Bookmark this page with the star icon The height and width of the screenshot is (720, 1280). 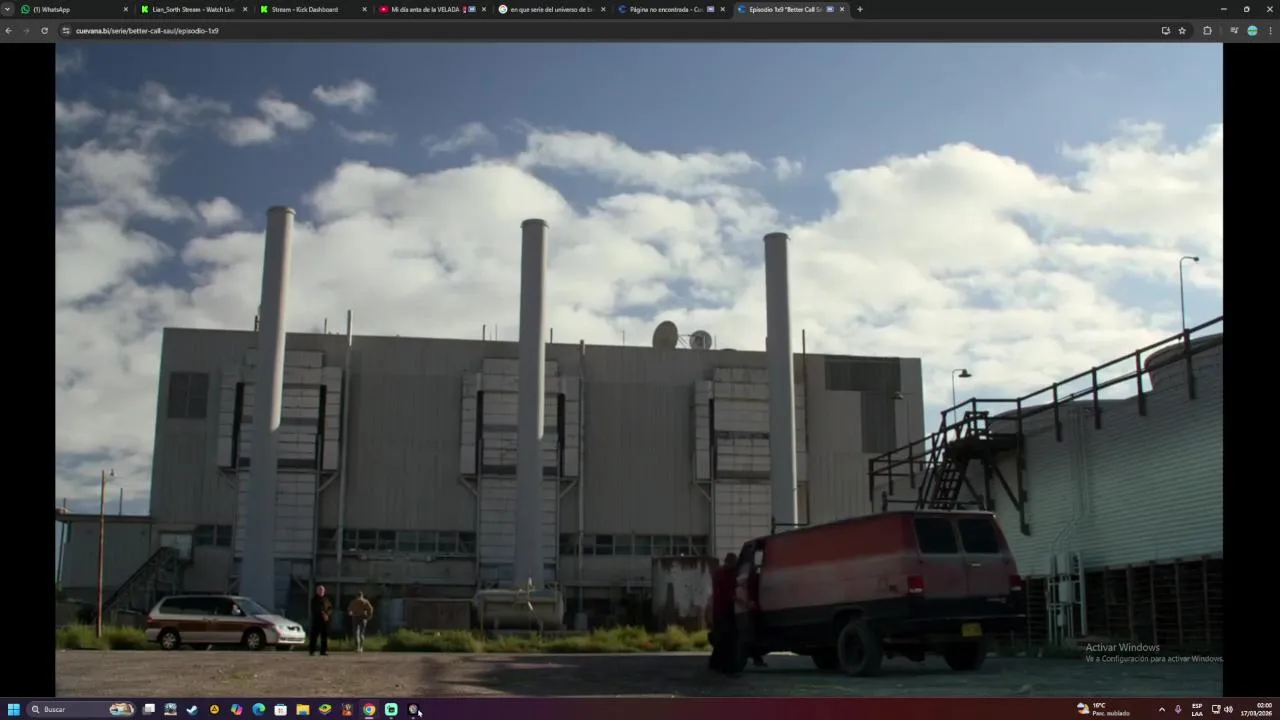coord(1182,31)
